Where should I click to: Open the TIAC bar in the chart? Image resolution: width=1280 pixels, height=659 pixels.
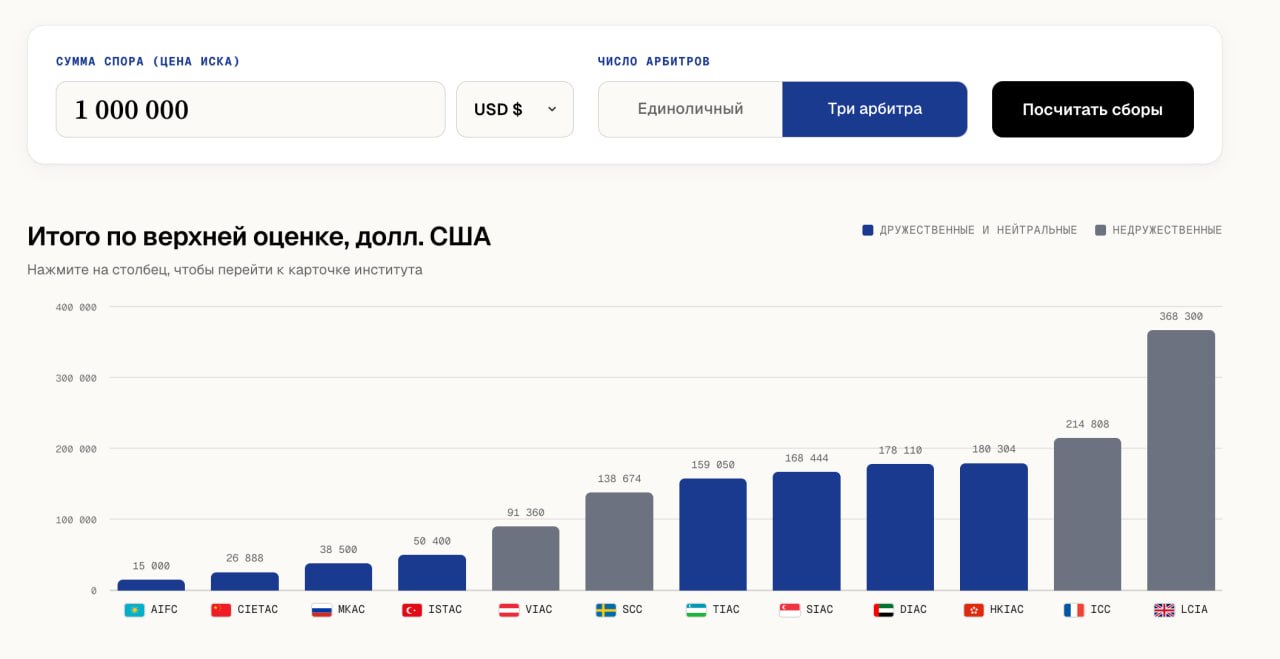pyautogui.click(x=713, y=534)
